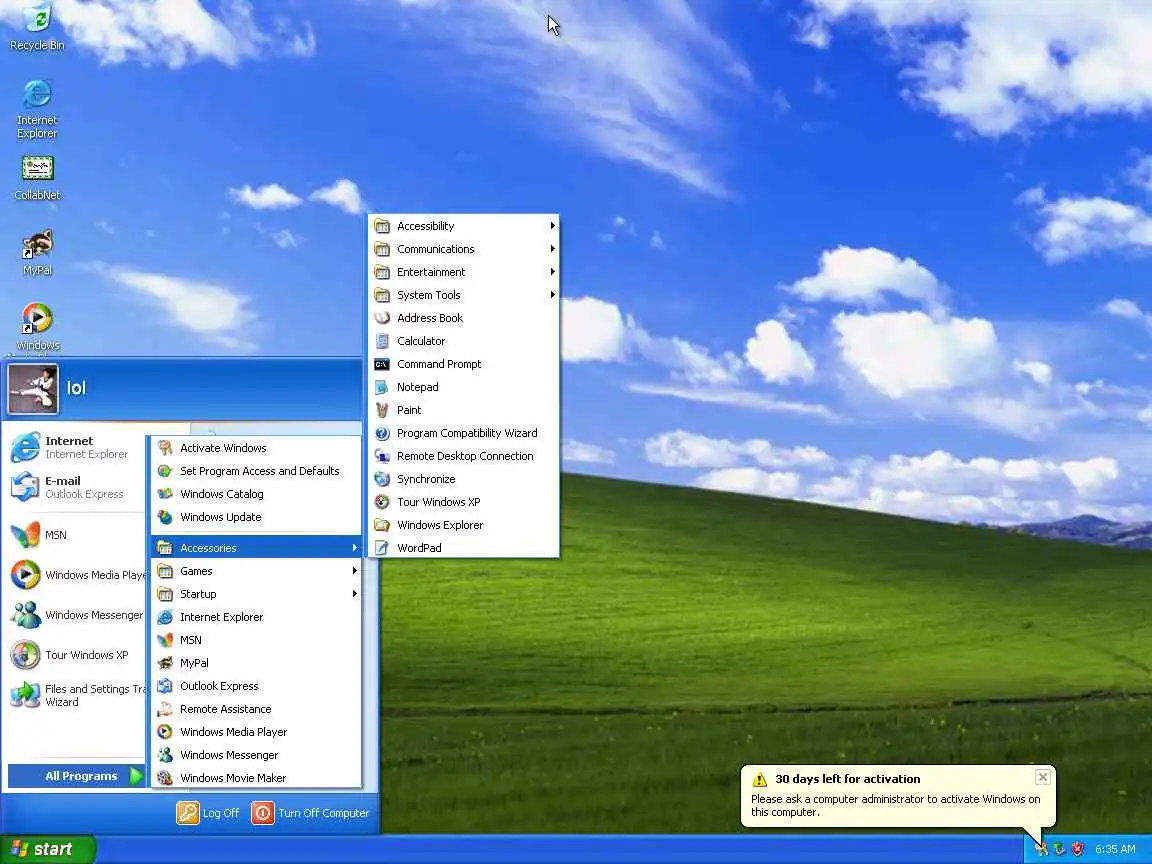Open Internet Explorer desktop icon
The width and height of the screenshot is (1152, 864).
(37, 109)
